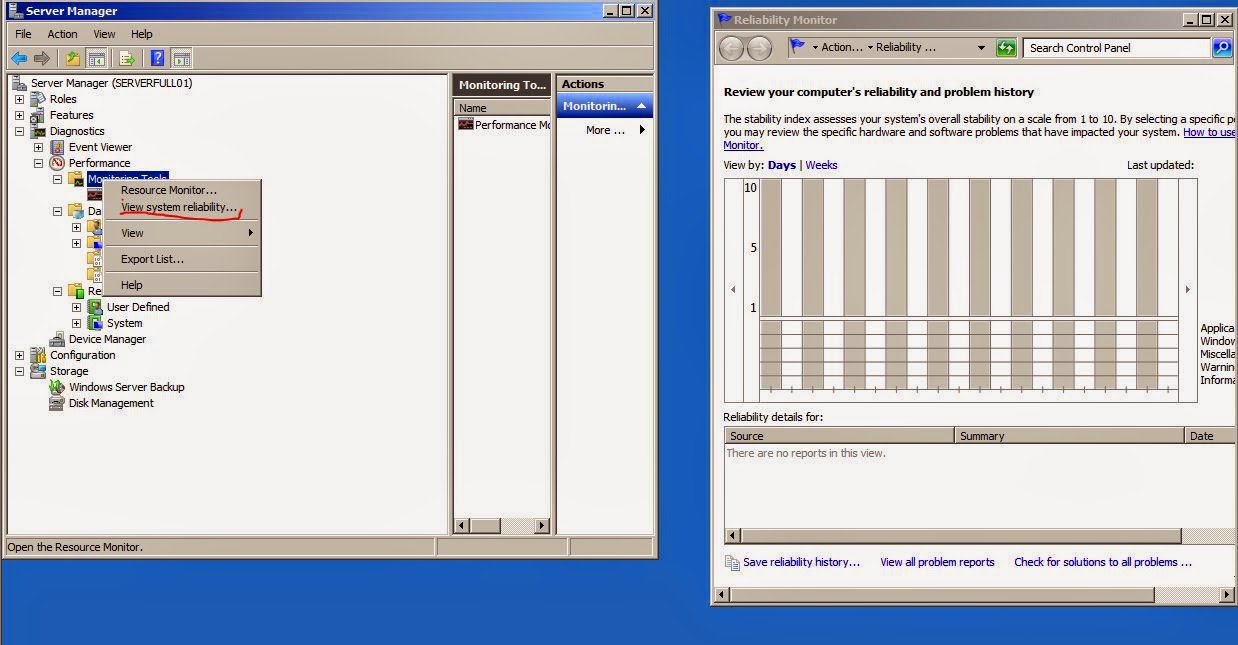Click the Back arrow in Server Manager toolbar
Screen dimensions: 1238x645
[x=19, y=58]
